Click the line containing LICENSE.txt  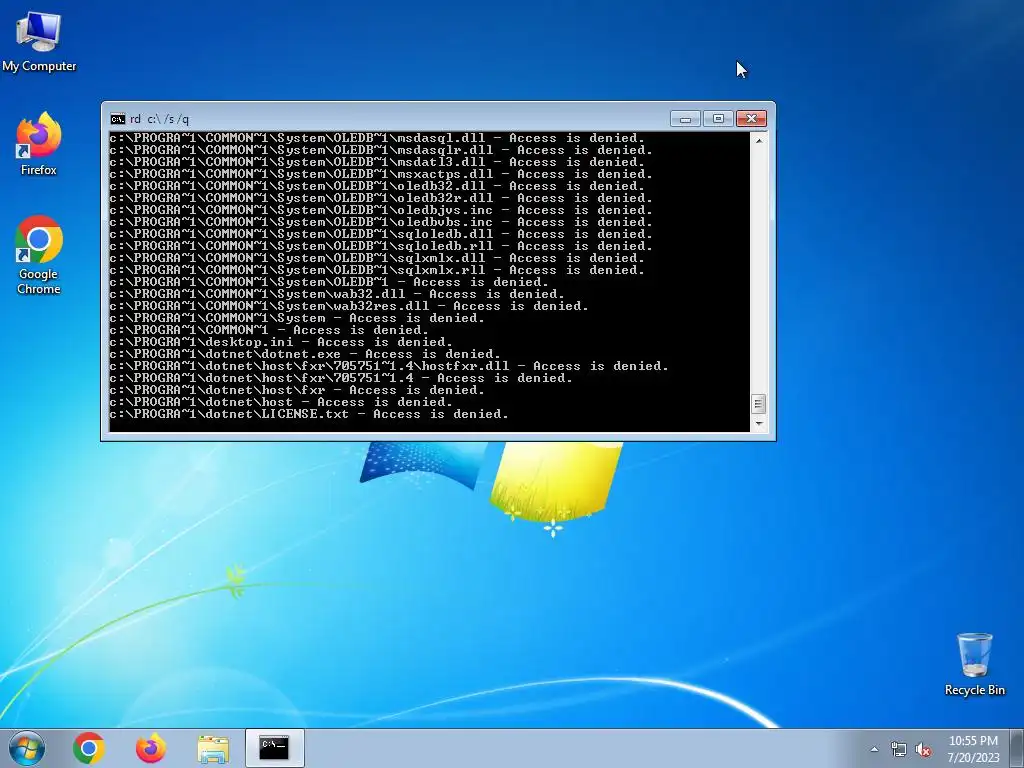309,414
